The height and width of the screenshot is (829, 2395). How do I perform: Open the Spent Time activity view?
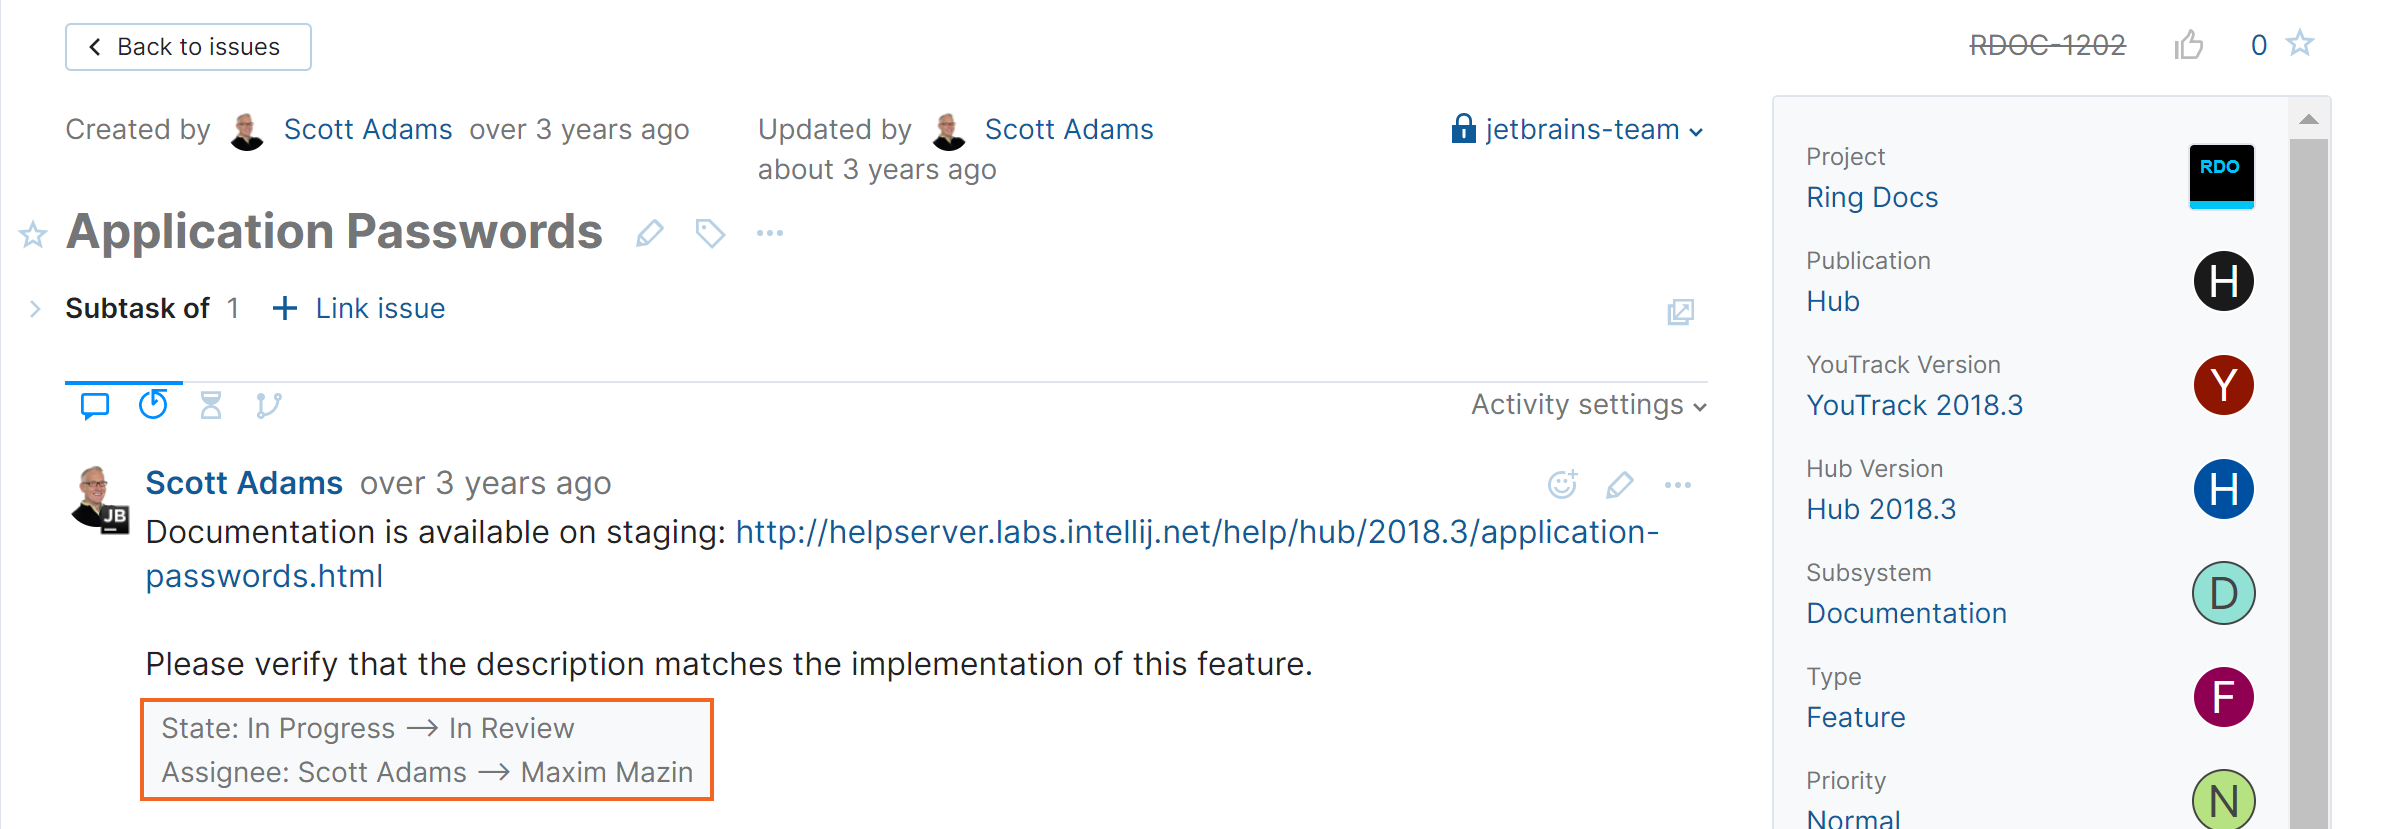(211, 405)
